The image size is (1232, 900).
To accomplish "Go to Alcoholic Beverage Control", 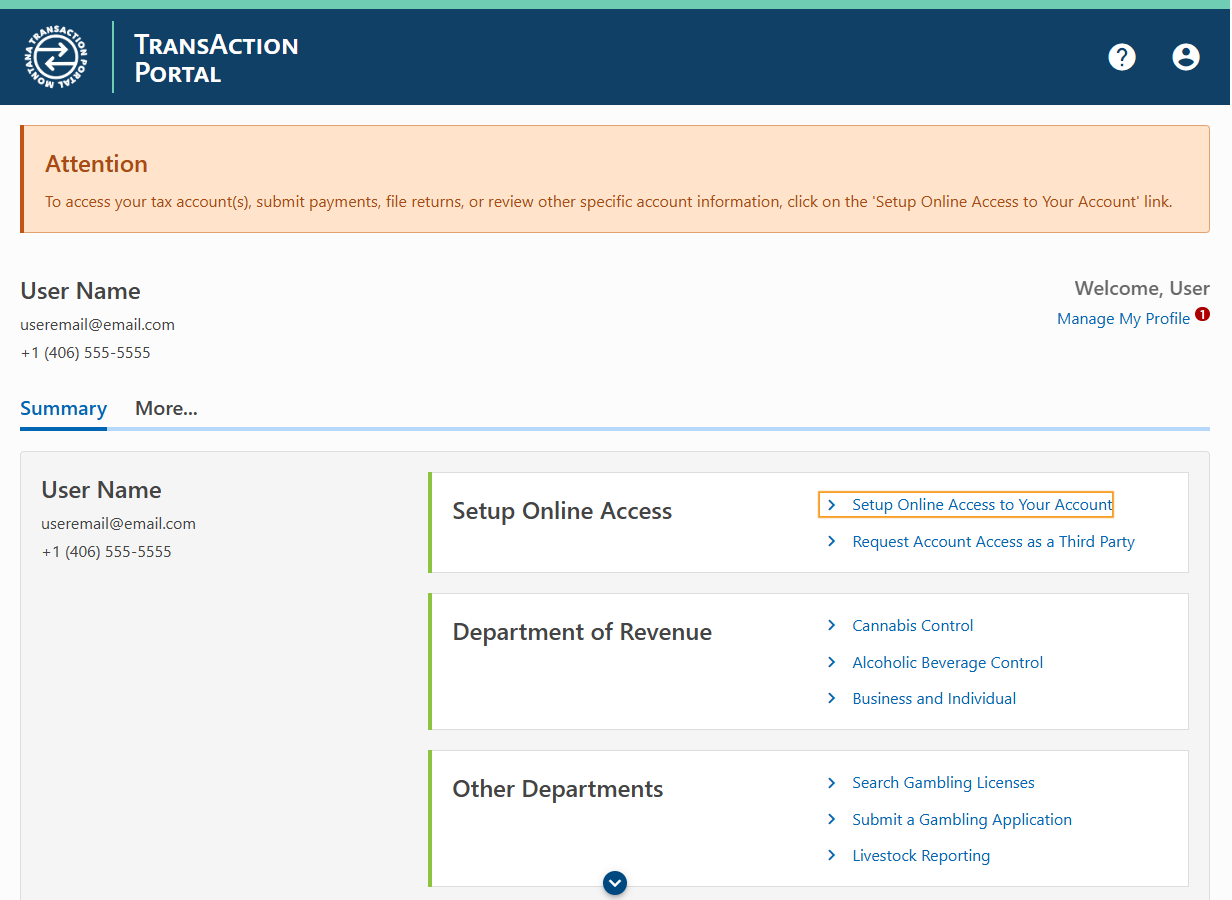I will (947, 662).
